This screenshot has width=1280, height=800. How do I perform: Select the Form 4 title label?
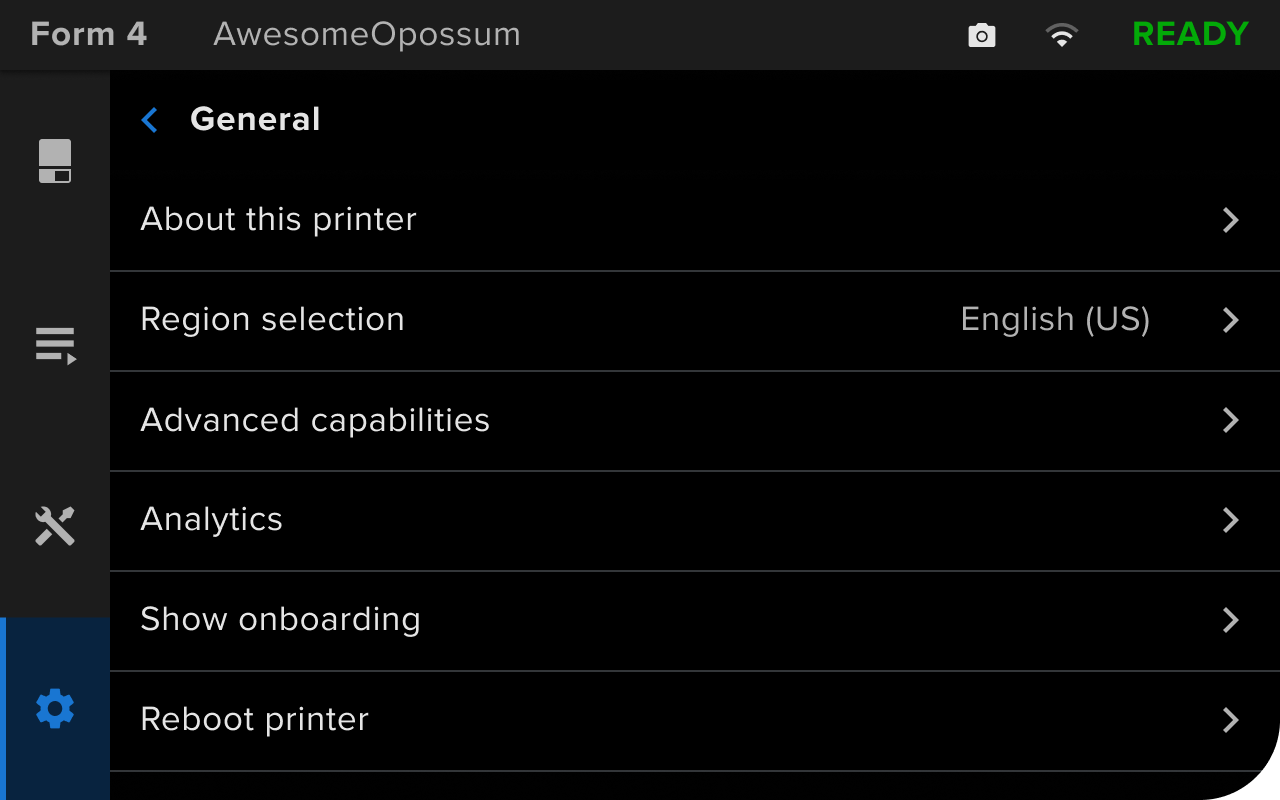coord(88,33)
